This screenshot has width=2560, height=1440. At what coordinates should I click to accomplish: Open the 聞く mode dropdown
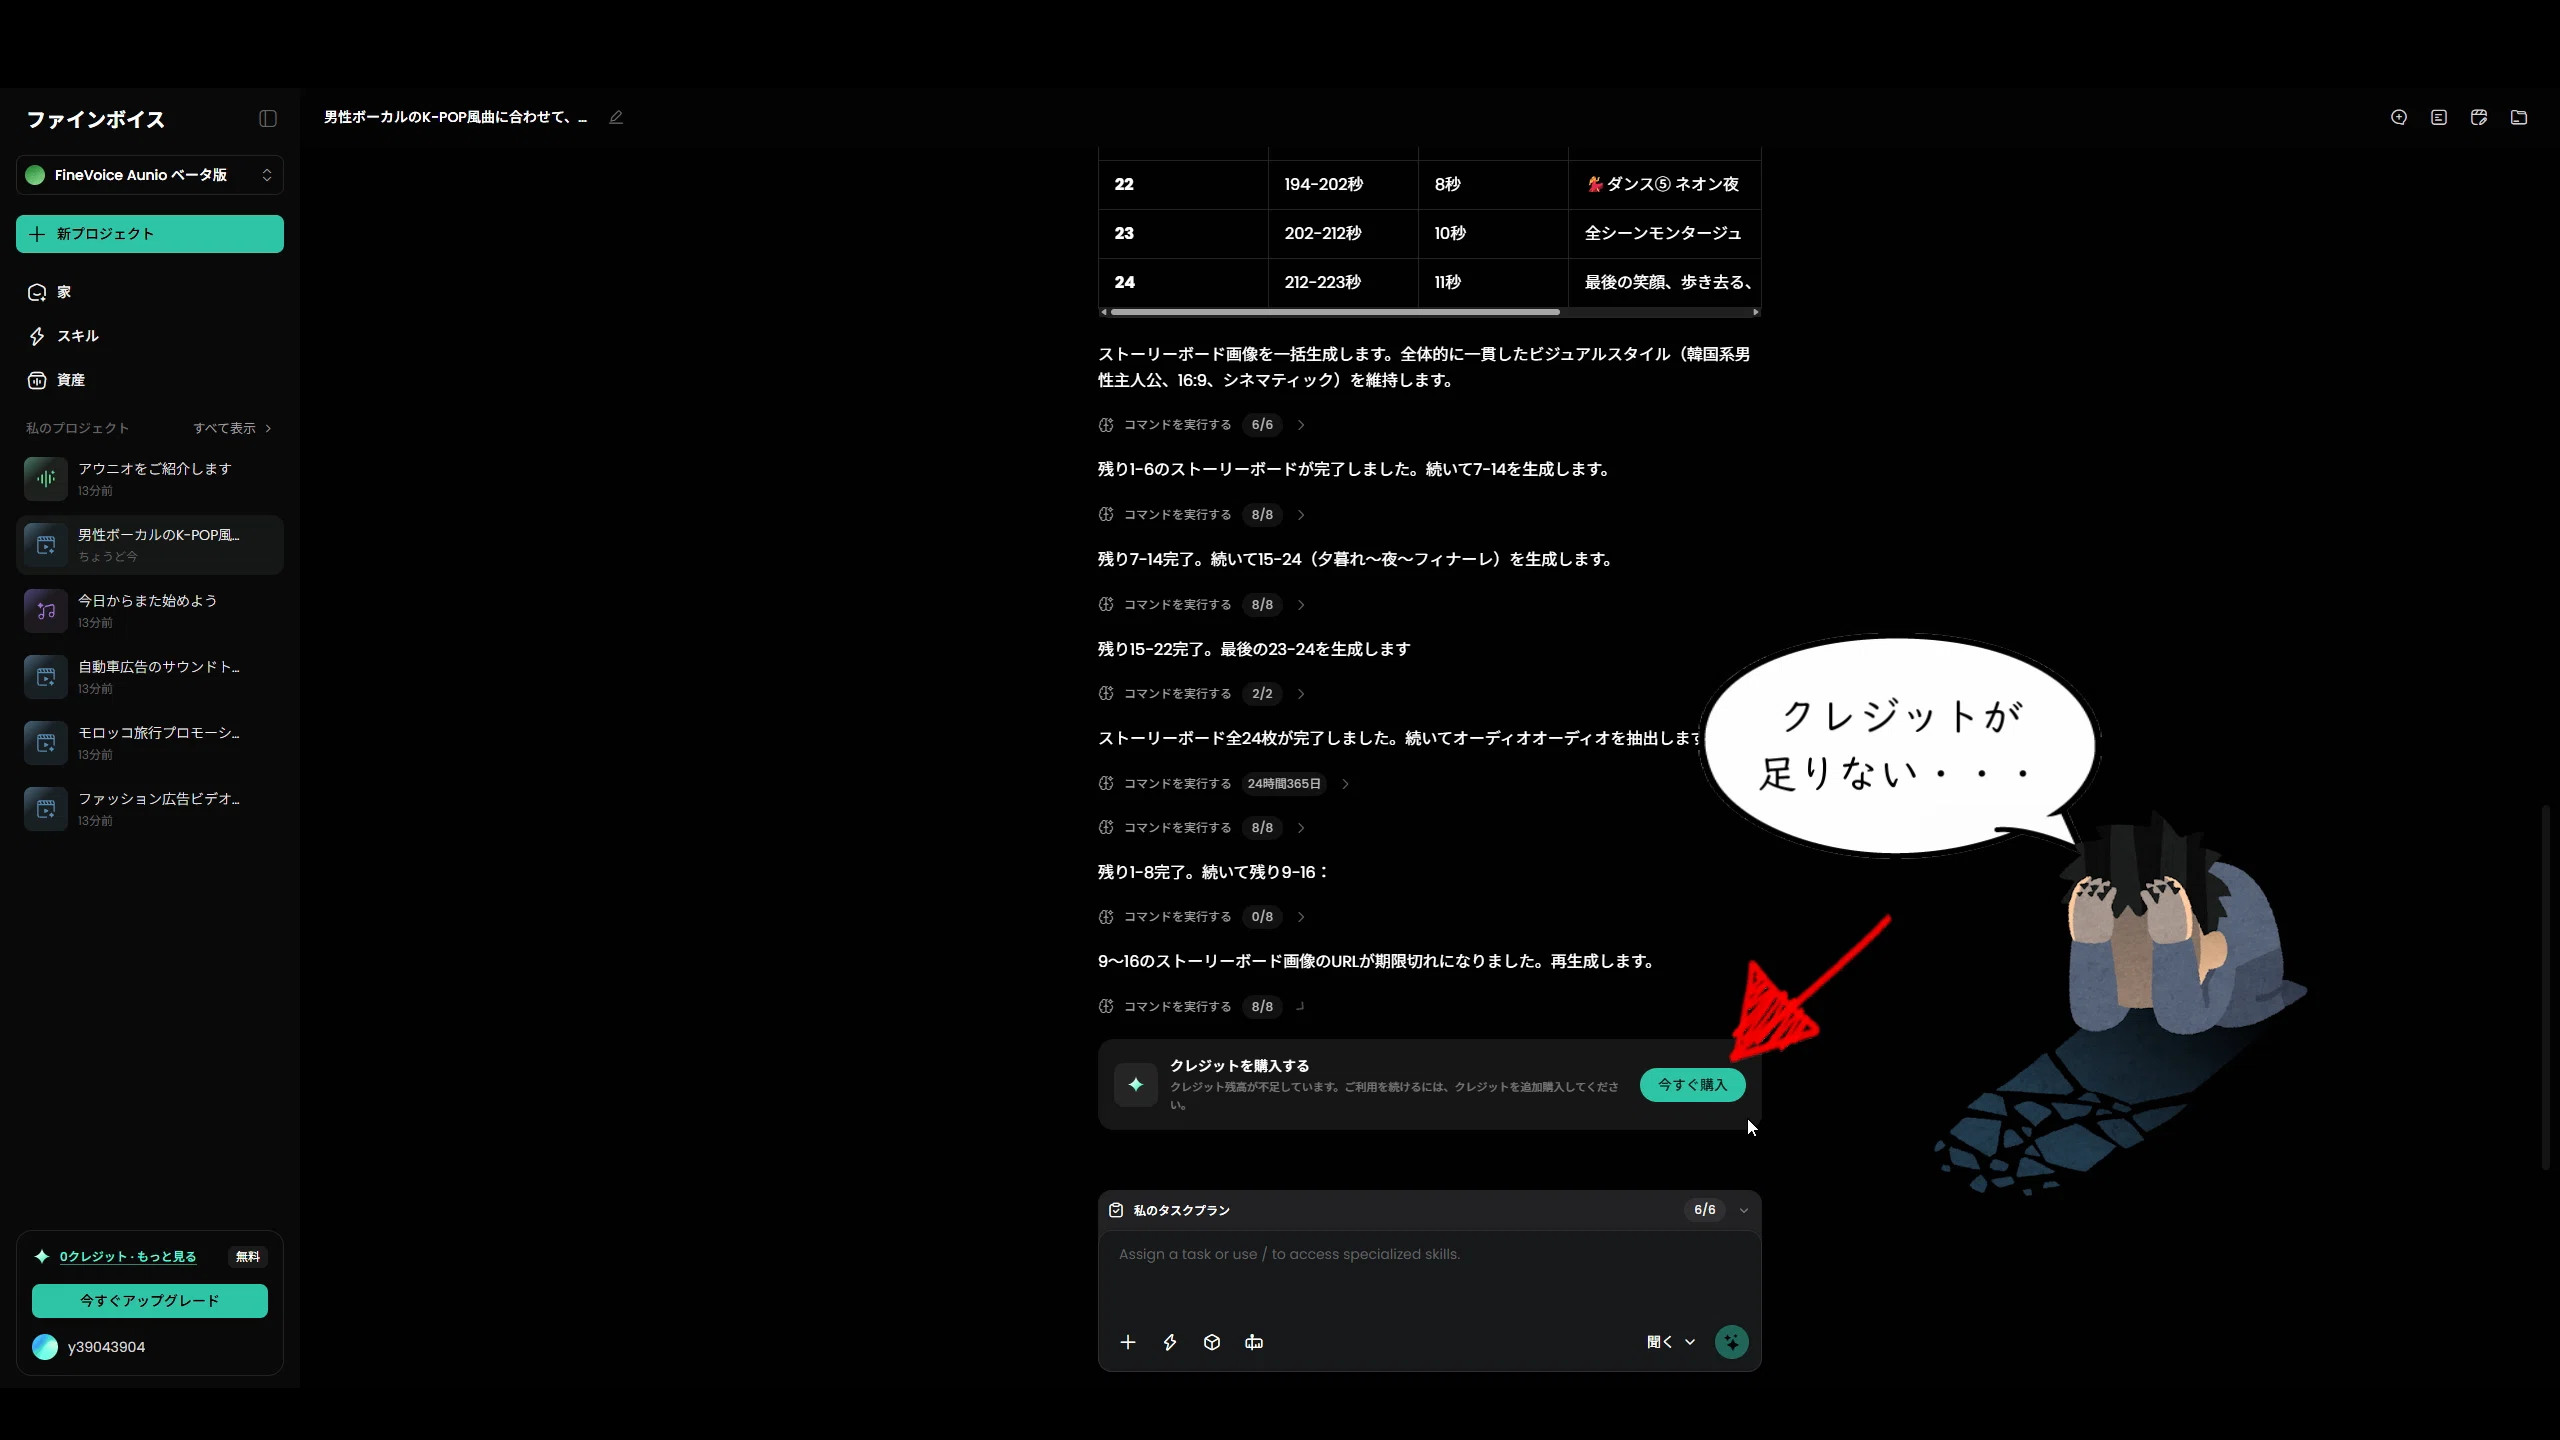[x=1671, y=1342]
